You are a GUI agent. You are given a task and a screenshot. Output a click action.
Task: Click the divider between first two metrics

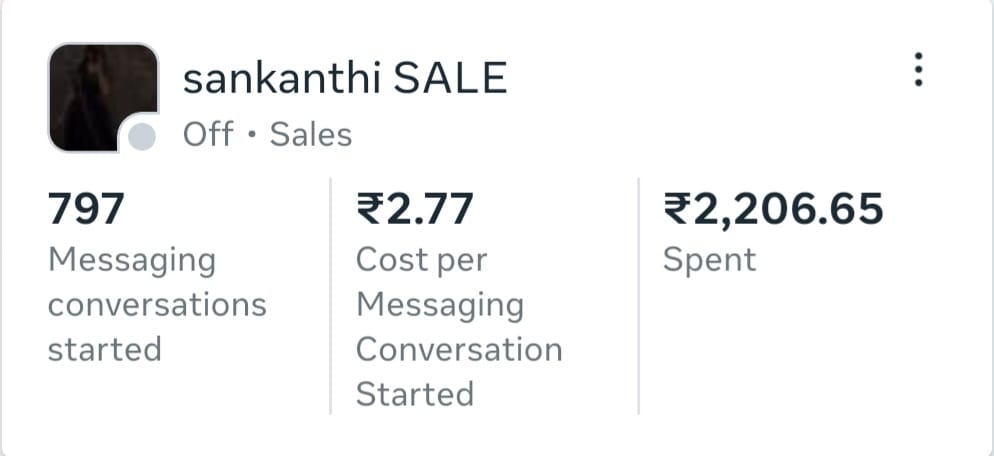[331, 295]
